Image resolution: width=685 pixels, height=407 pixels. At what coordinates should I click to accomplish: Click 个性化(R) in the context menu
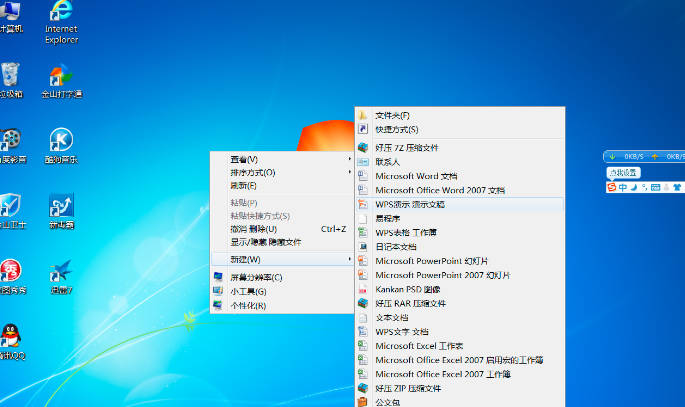[248, 306]
